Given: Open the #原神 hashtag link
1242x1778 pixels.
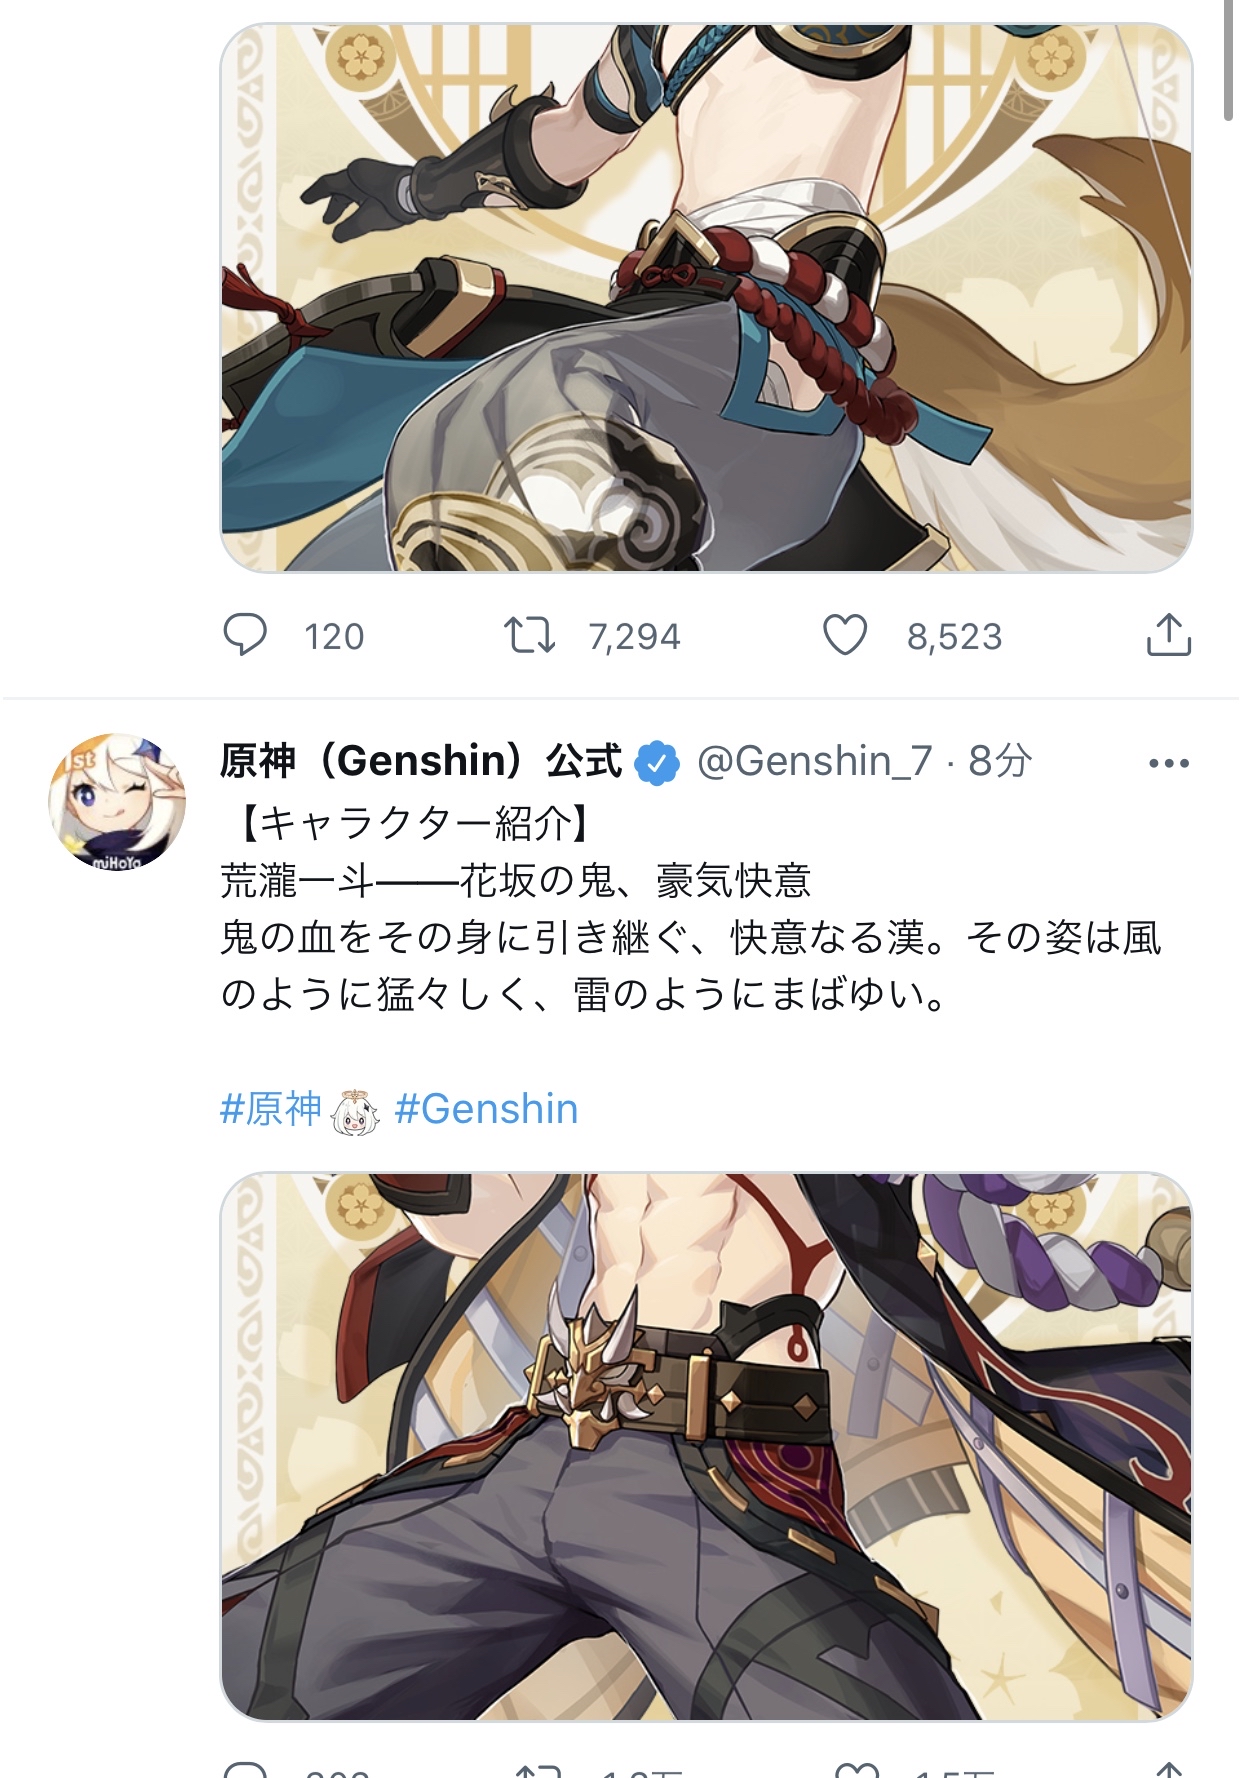Looking at the screenshot, I should click(x=271, y=1109).
